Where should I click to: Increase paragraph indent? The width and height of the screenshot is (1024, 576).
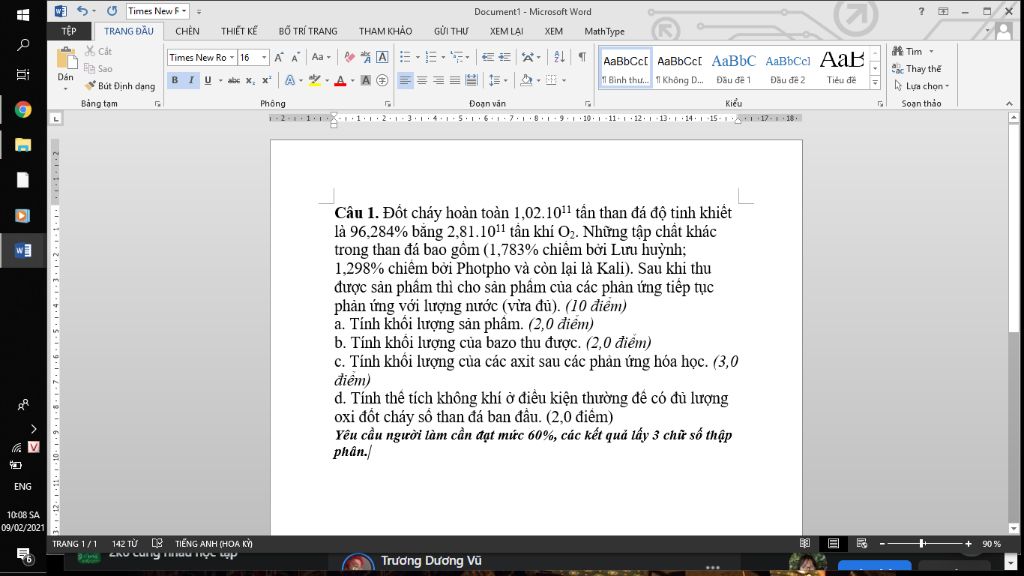click(x=505, y=57)
